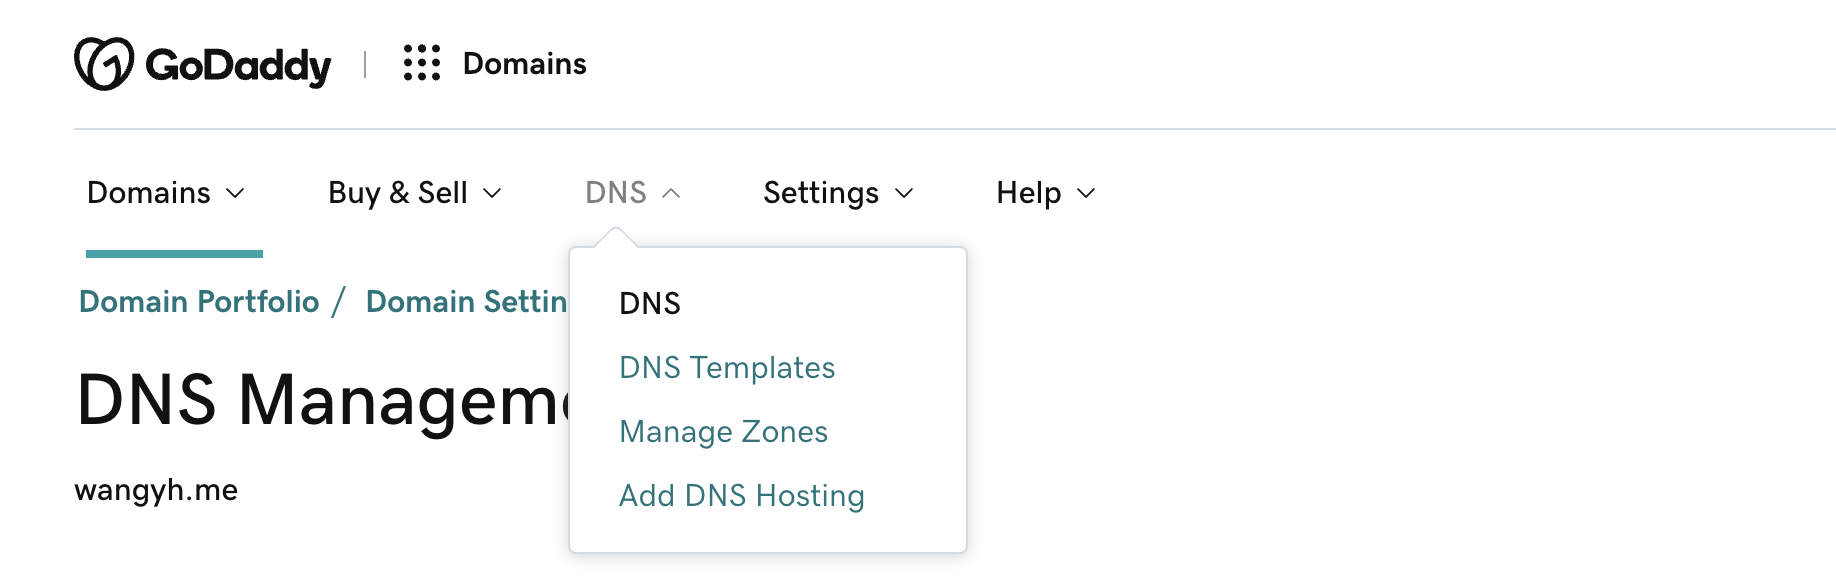The height and width of the screenshot is (588, 1836).
Task: Expand the chevron next to Domains
Action: 236,193
